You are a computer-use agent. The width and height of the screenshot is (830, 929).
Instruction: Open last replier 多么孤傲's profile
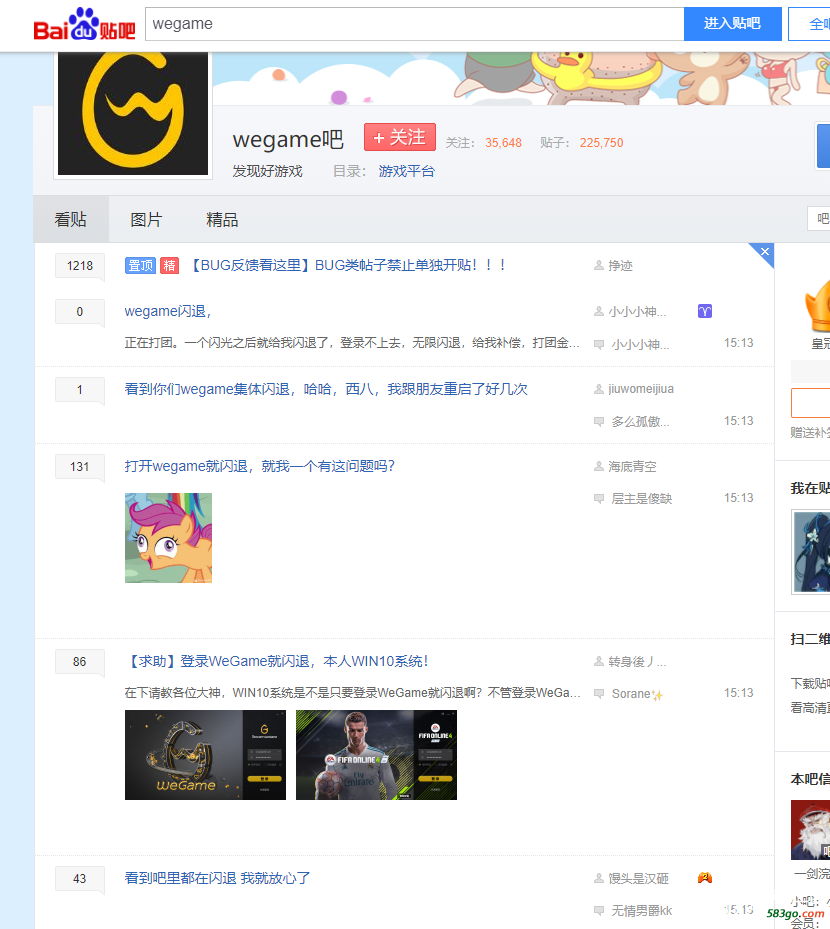click(x=640, y=422)
